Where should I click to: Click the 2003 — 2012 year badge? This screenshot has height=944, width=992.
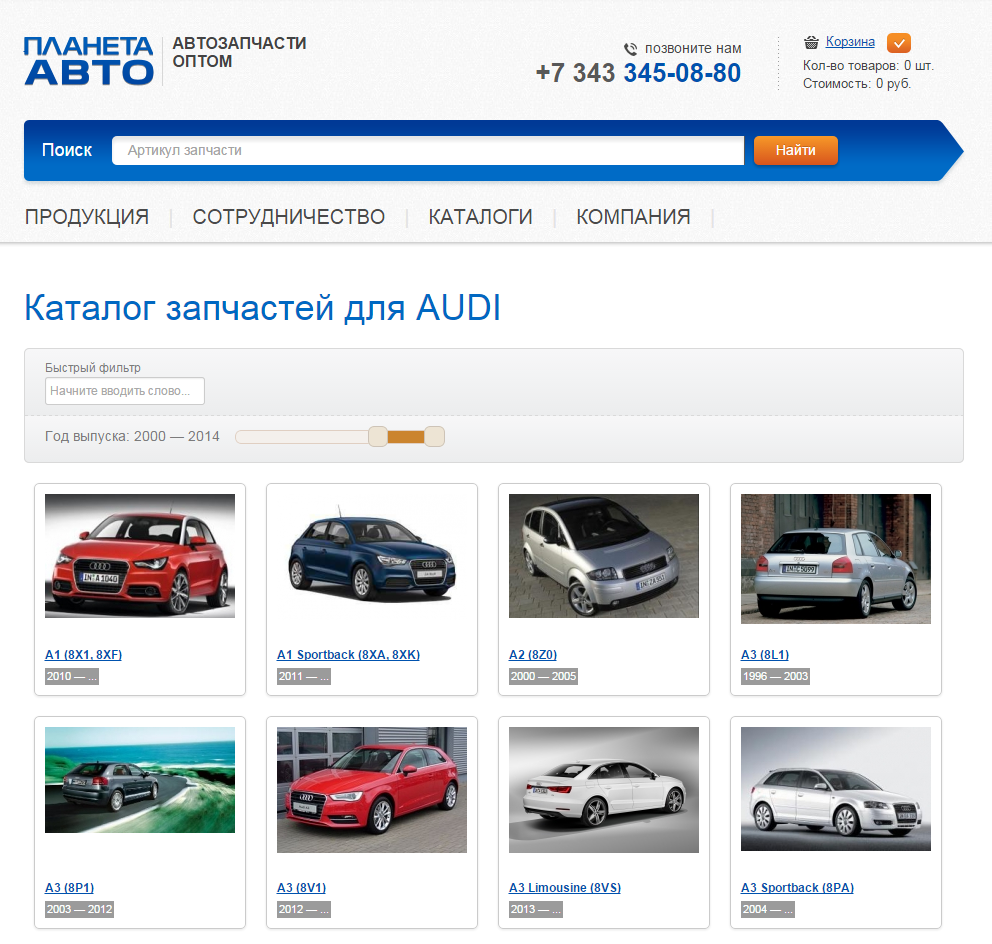[79, 909]
